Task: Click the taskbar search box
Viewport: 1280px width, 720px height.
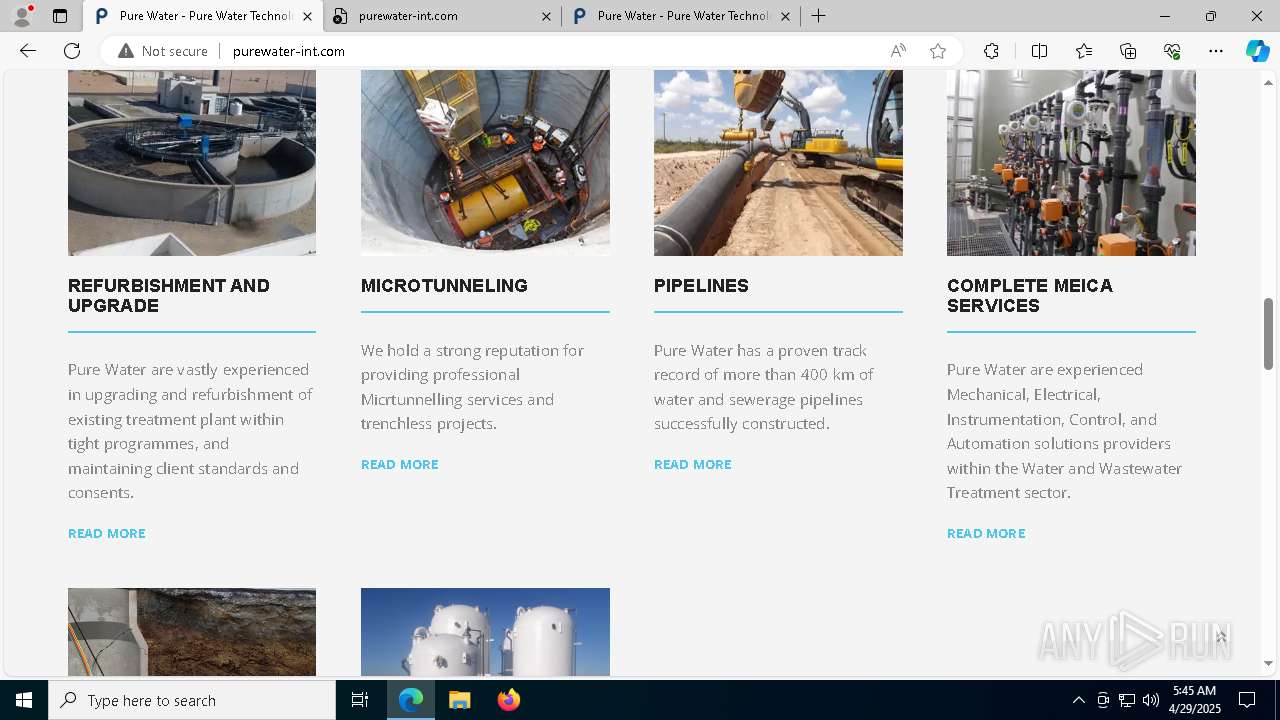Action: [x=192, y=700]
